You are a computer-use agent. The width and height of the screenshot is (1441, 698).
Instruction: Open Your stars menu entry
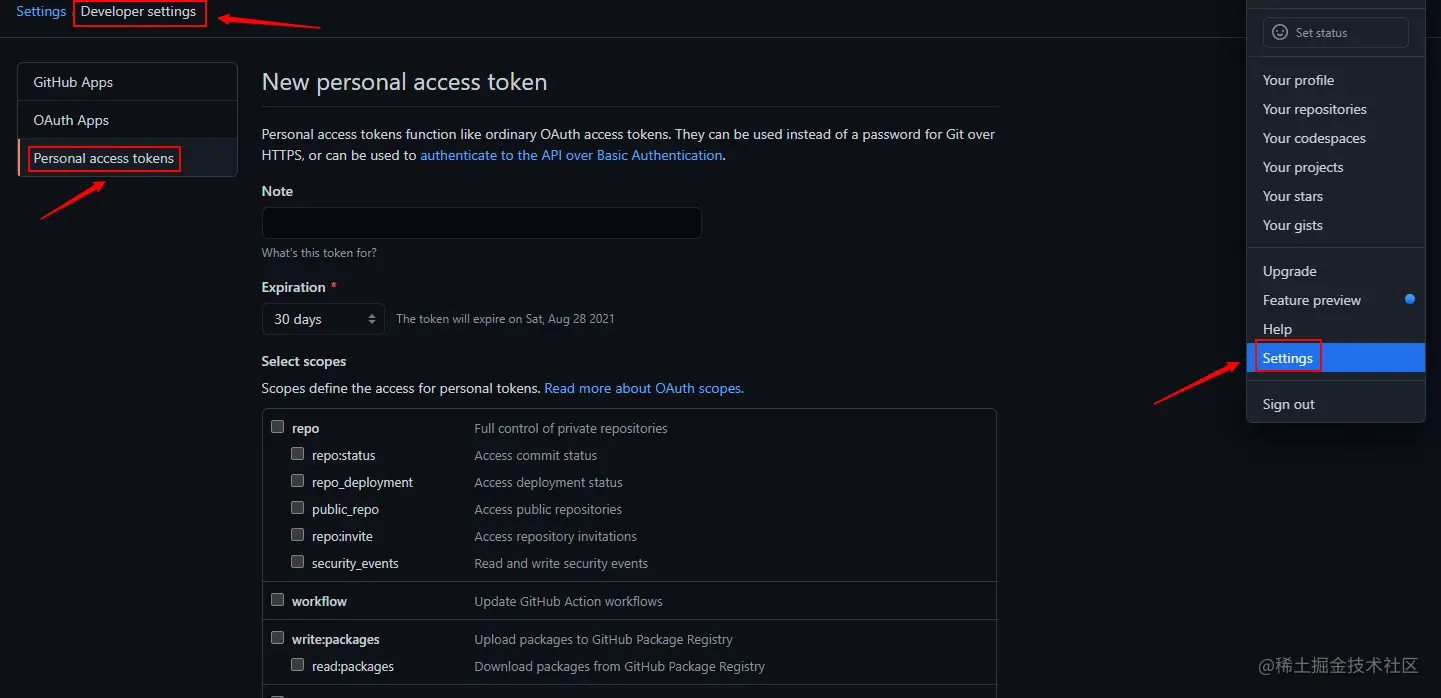click(x=1336, y=196)
